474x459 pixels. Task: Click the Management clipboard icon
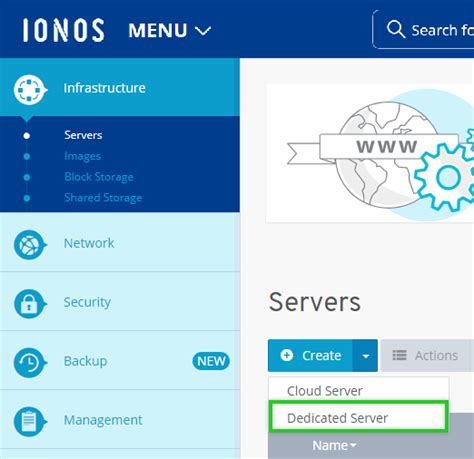tap(30, 422)
